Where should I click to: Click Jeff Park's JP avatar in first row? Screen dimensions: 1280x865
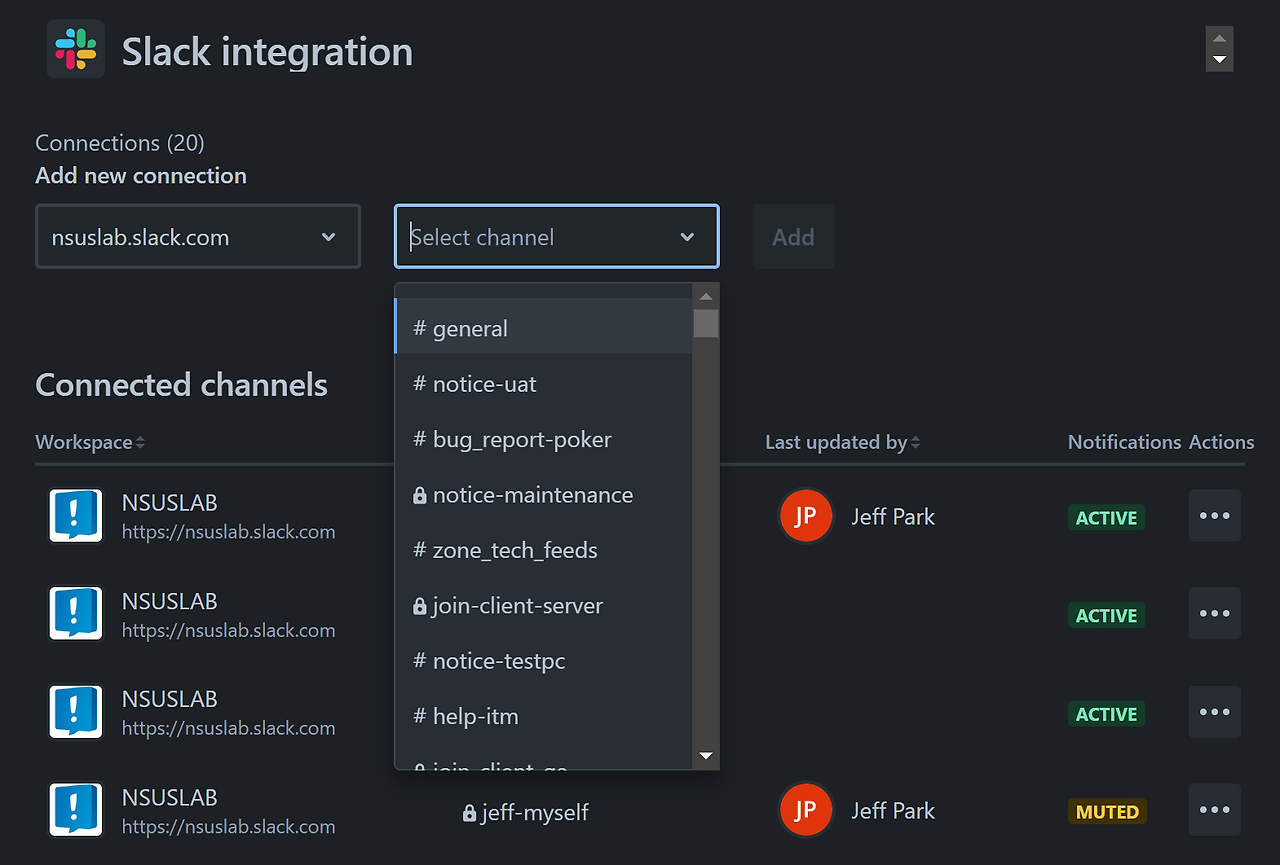click(805, 516)
